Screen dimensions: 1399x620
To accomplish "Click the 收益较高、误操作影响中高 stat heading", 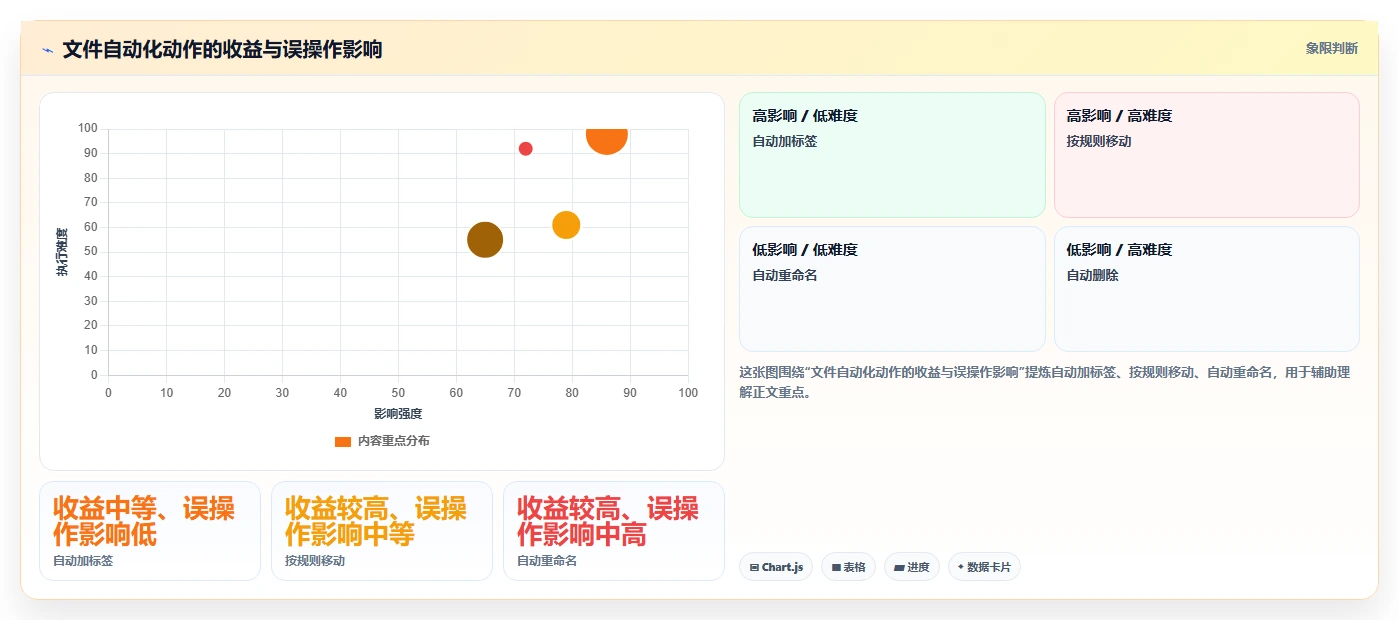I will click(x=608, y=521).
